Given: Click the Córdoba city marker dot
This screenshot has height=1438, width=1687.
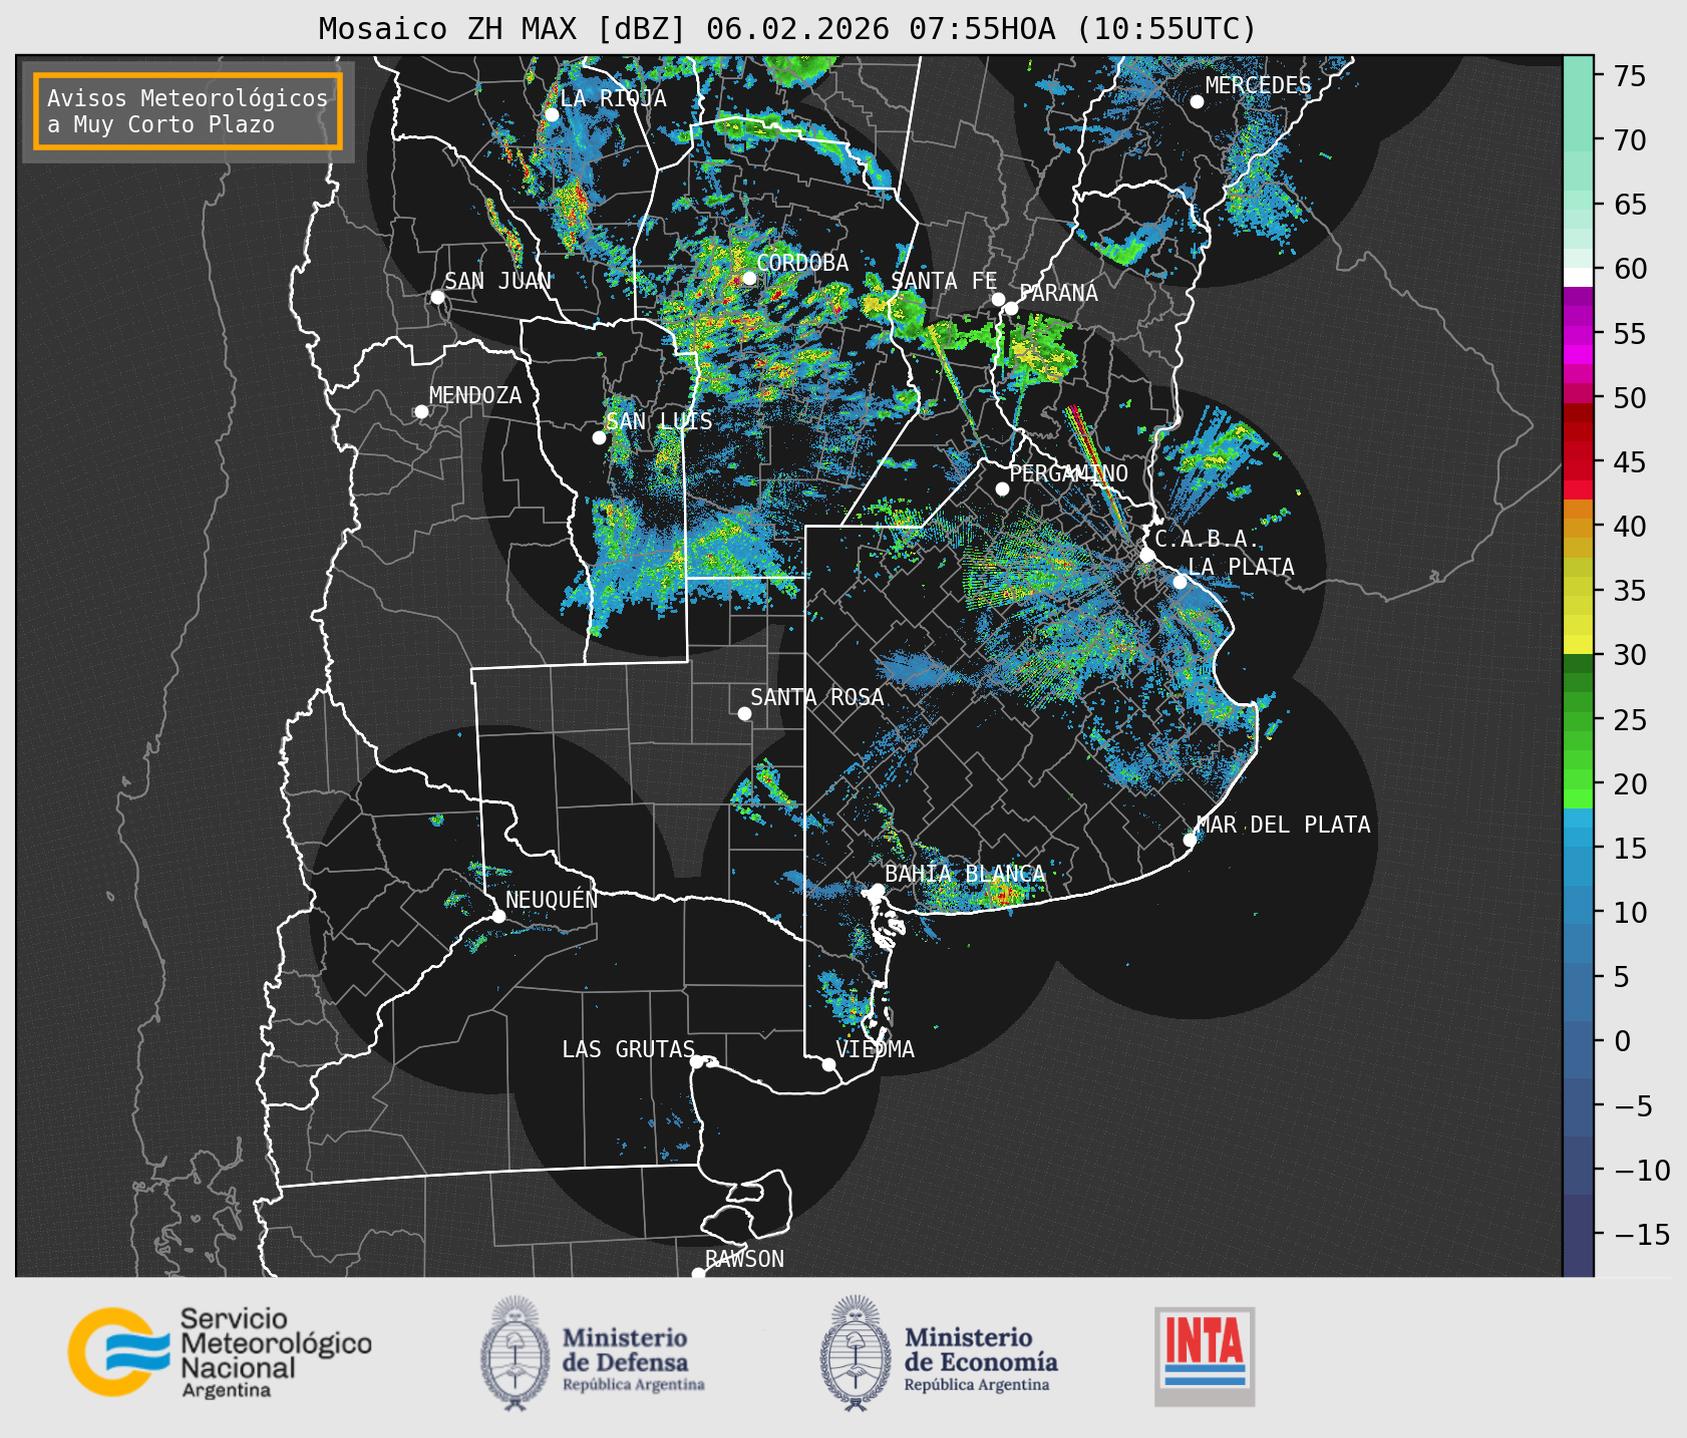Looking at the screenshot, I should [749, 278].
